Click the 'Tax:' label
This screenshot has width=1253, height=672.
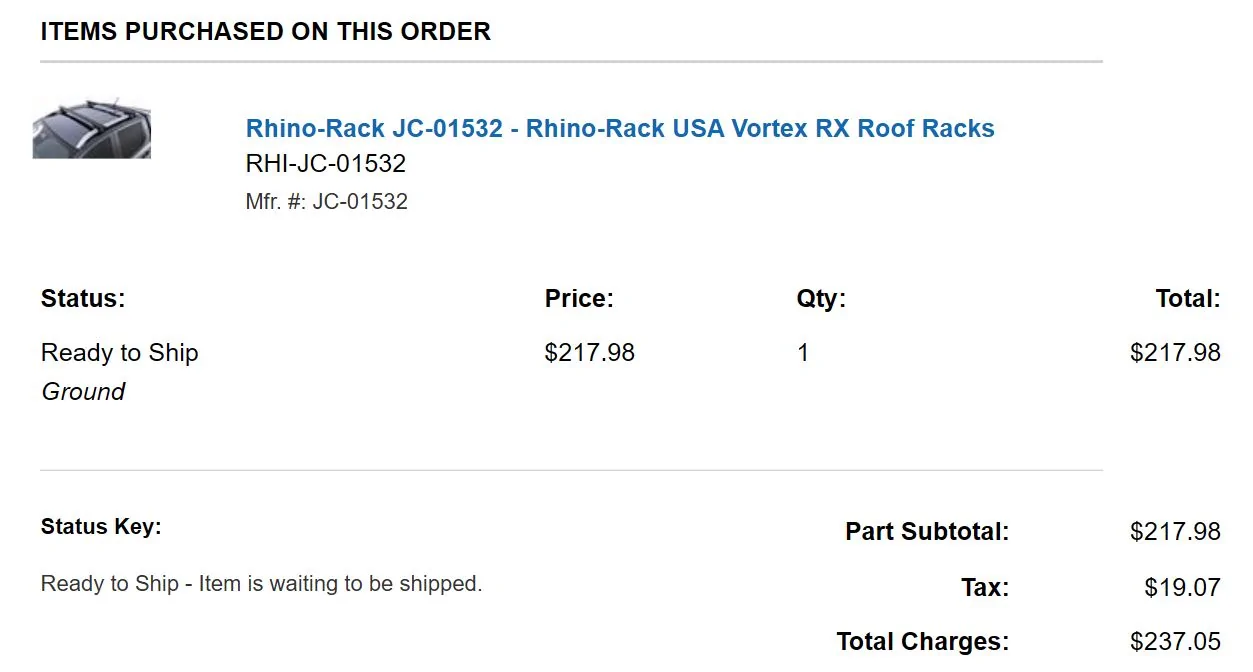coord(985,587)
